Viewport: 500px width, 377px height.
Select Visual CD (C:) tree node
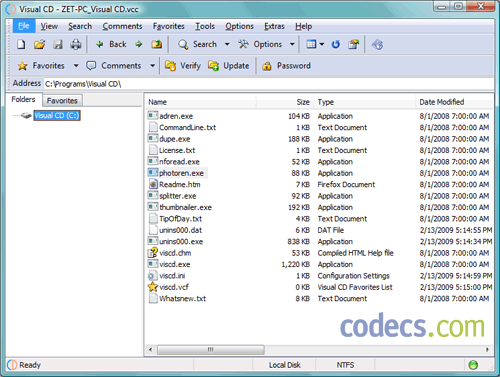tap(57, 116)
